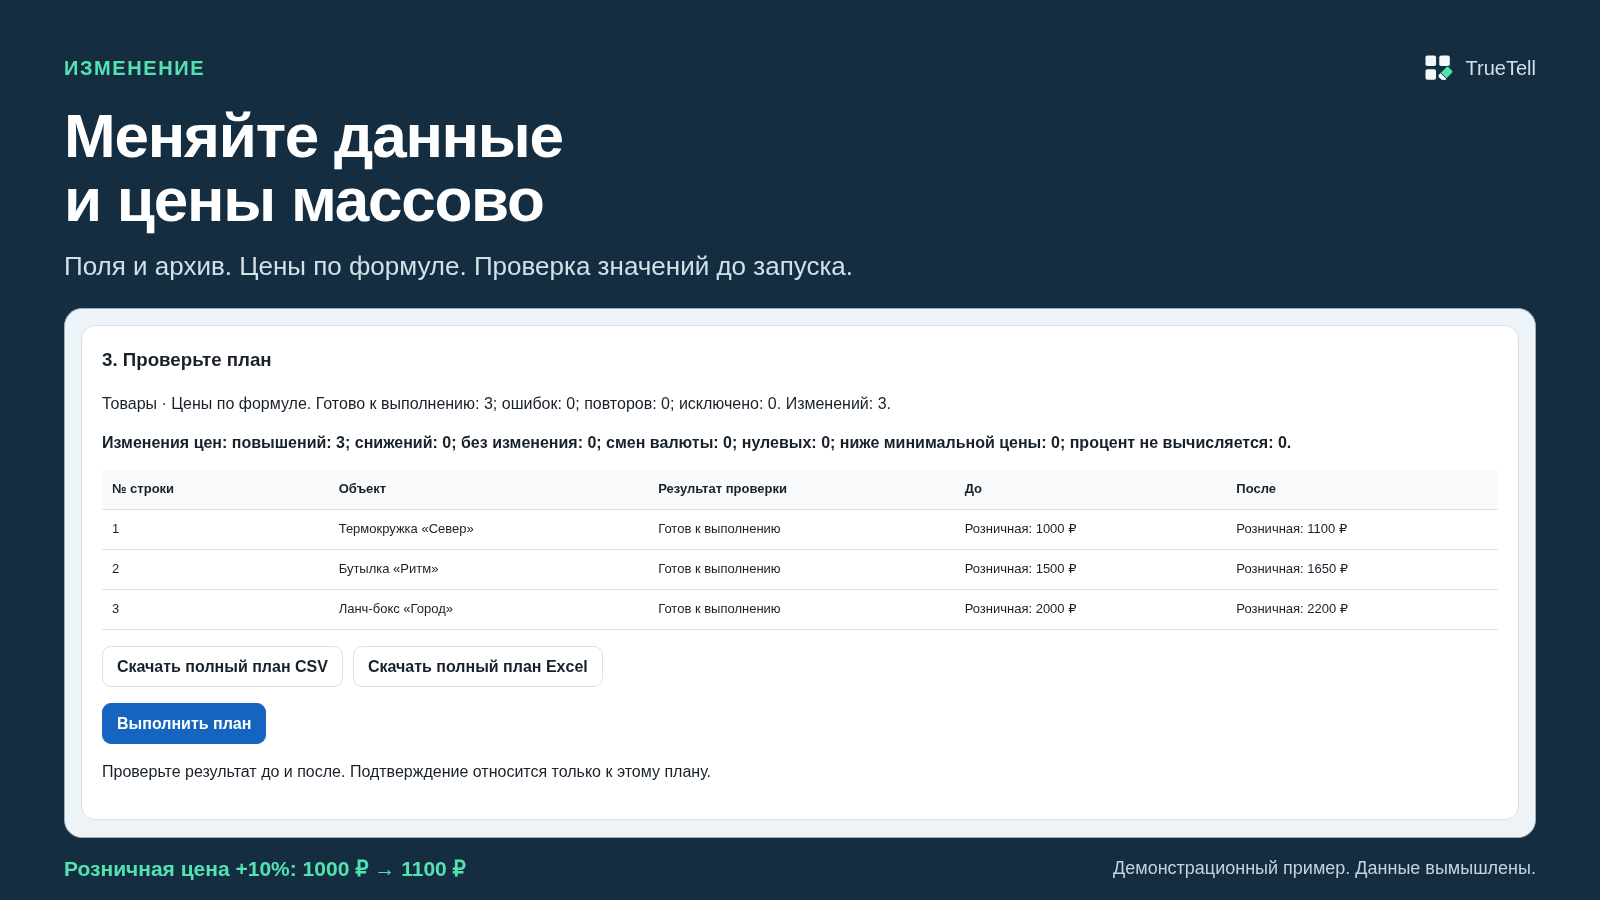Click the price changes summary line
Image resolution: width=1600 pixels, height=900 pixels.
(x=696, y=443)
